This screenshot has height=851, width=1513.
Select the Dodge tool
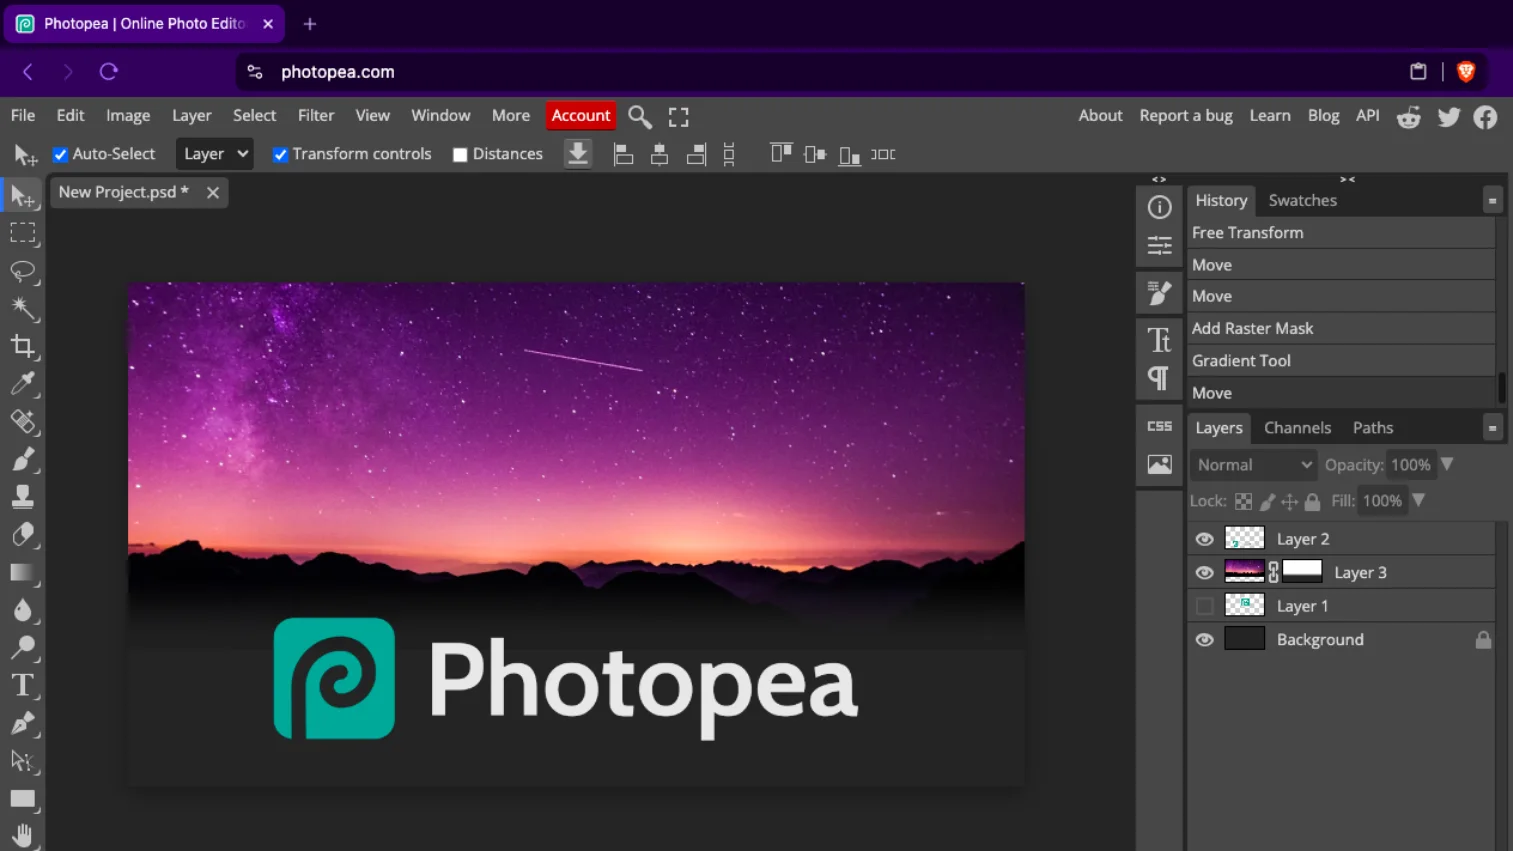23,648
